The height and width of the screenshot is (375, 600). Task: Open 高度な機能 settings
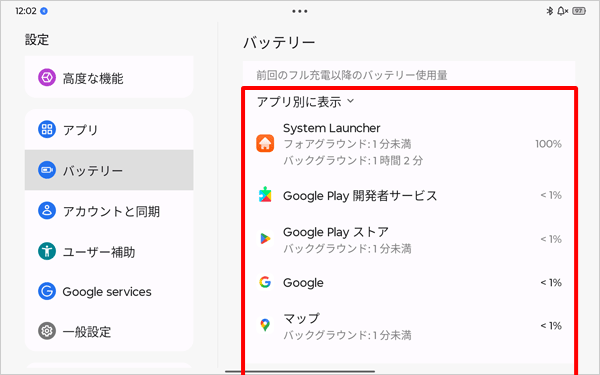pos(109,78)
